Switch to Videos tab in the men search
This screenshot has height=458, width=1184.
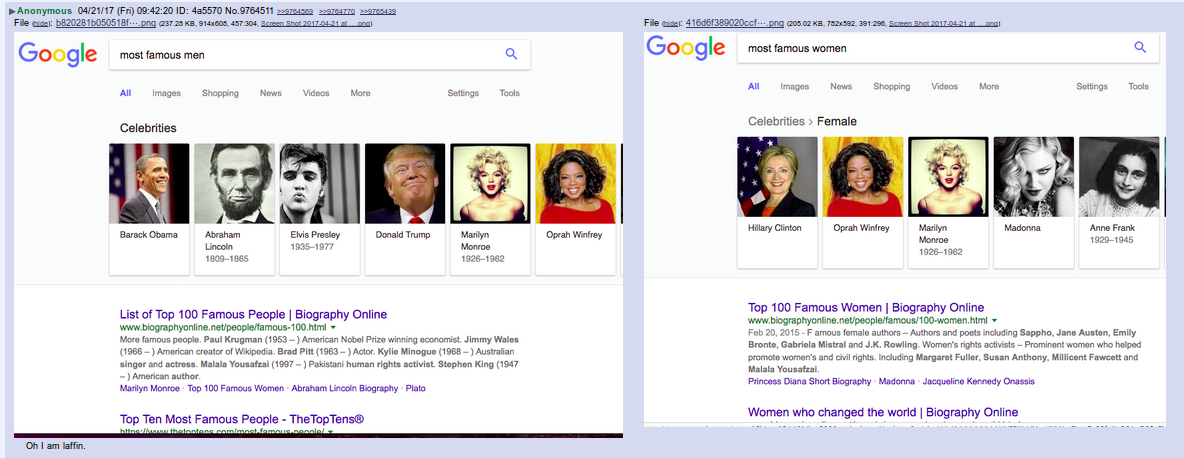[316, 94]
